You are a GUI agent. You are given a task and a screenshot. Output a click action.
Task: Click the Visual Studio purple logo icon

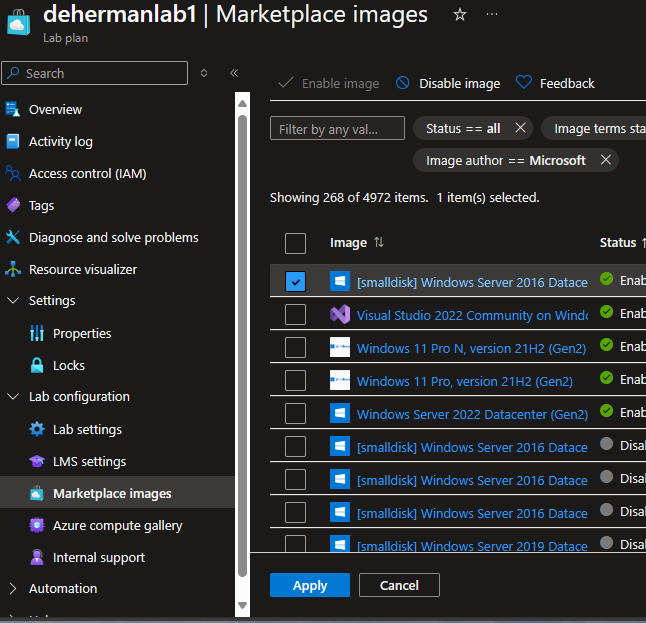340,314
